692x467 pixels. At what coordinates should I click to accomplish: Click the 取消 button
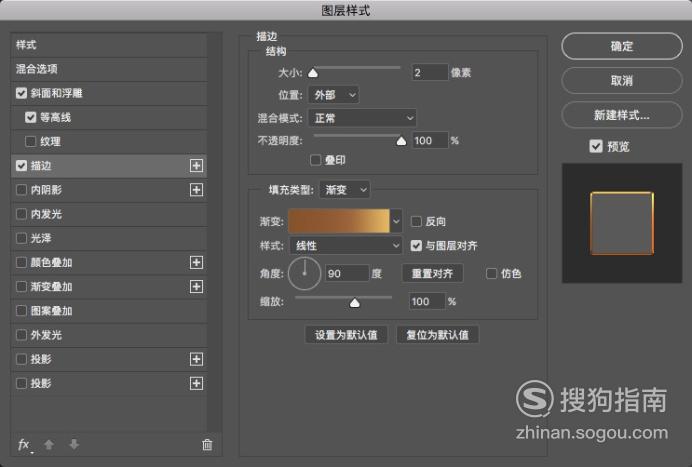click(622, 80)
